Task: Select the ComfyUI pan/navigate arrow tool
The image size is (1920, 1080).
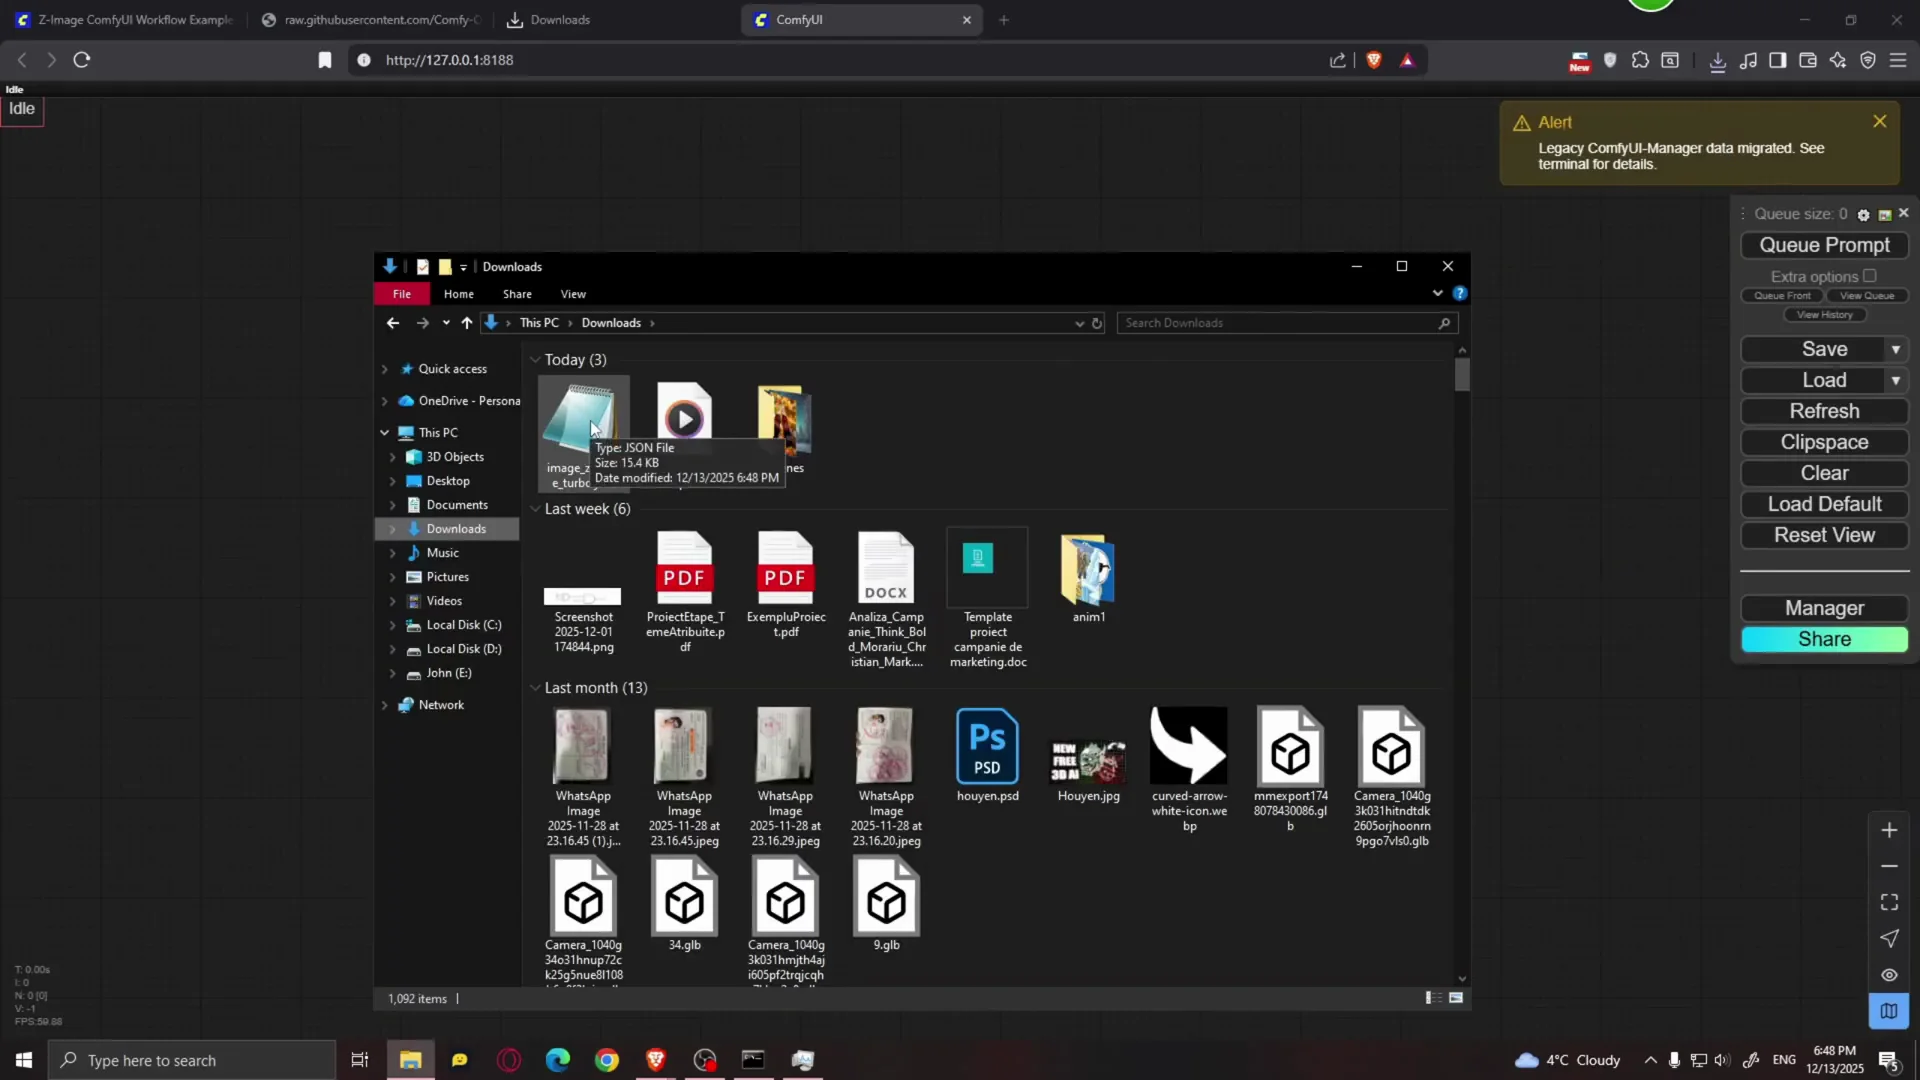Action: coord(1889,938)
